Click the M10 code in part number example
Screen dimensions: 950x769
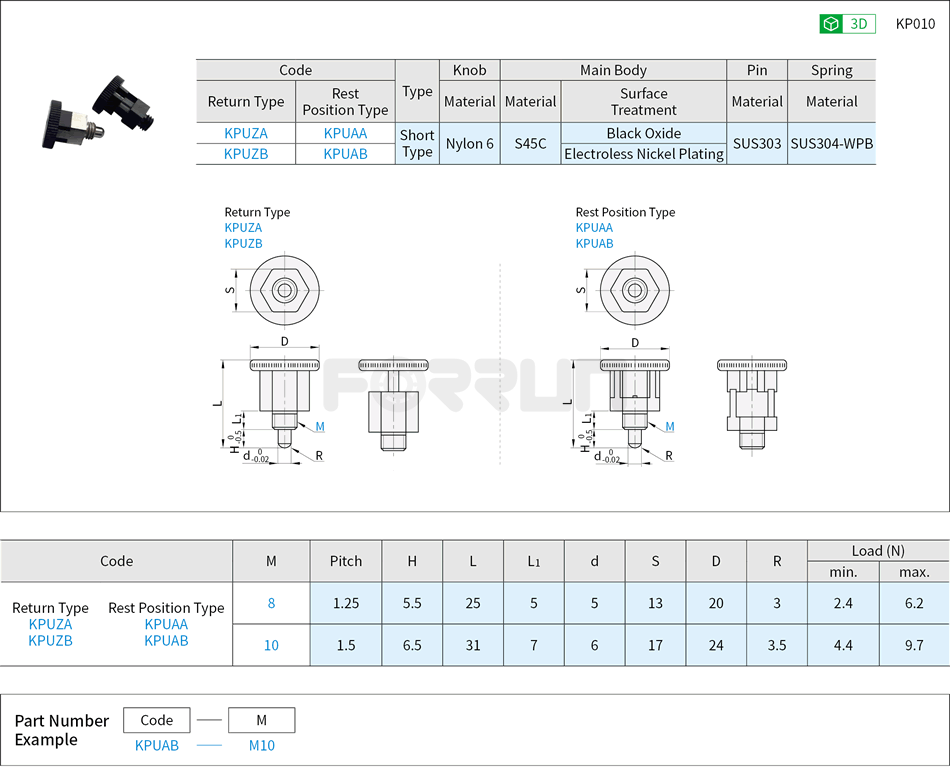(x=260, y=745)
